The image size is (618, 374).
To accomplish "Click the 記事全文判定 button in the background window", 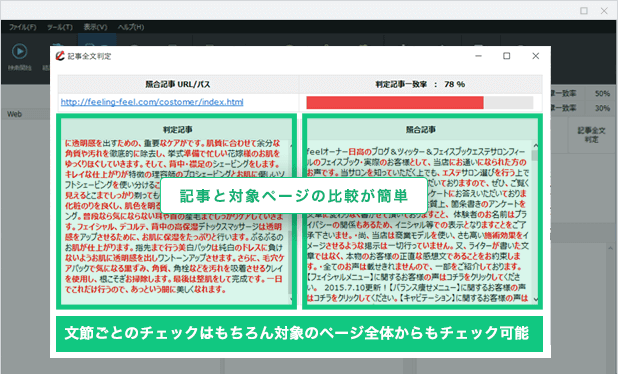I will click(x=591, y=135).
